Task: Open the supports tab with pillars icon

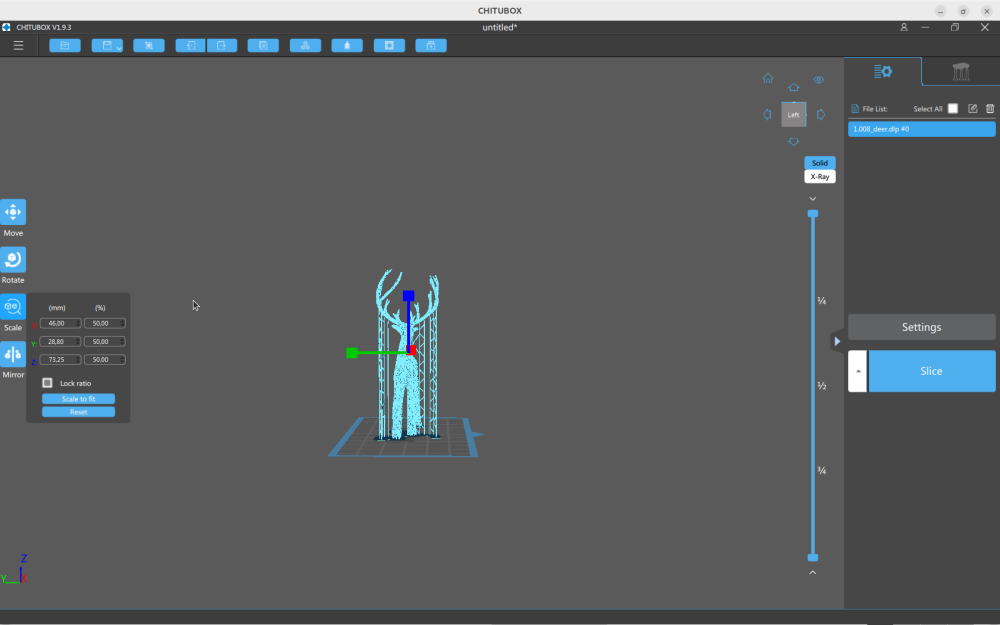Action: point(961,71)
